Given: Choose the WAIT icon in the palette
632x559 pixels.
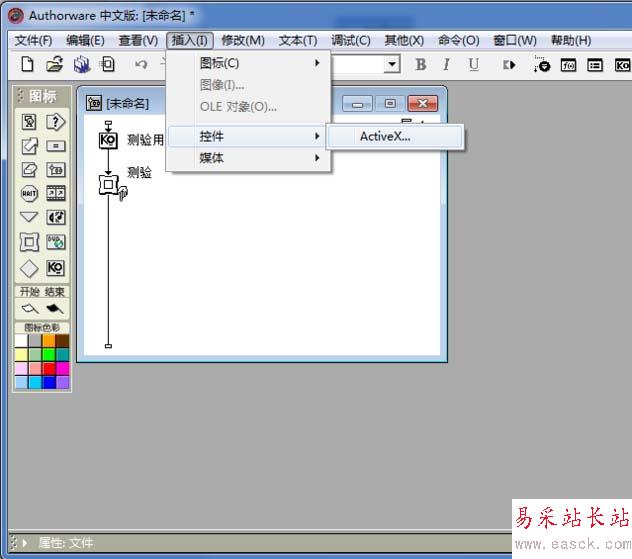Looking at the screenshot, I should coord(29,193).
